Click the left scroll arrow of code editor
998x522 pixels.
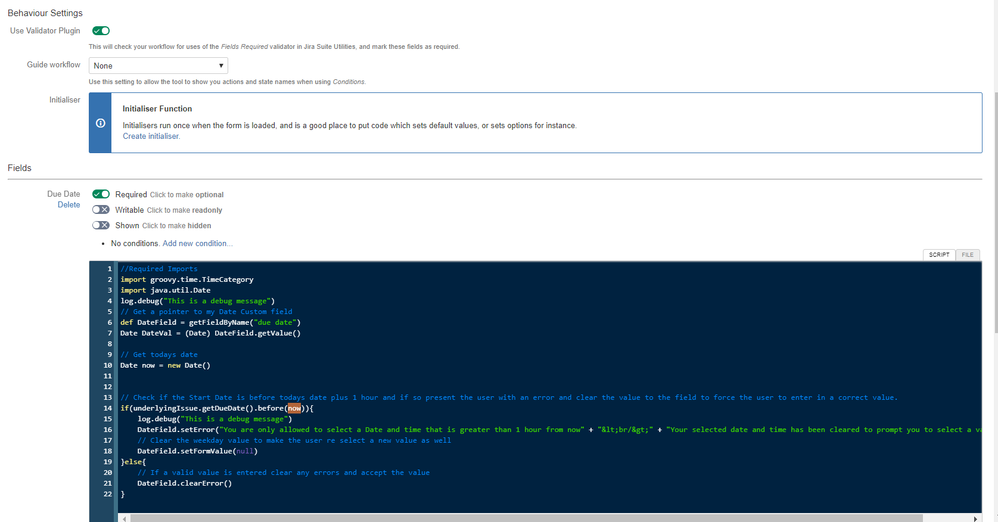pyautogui.click(x=123, y=518)
